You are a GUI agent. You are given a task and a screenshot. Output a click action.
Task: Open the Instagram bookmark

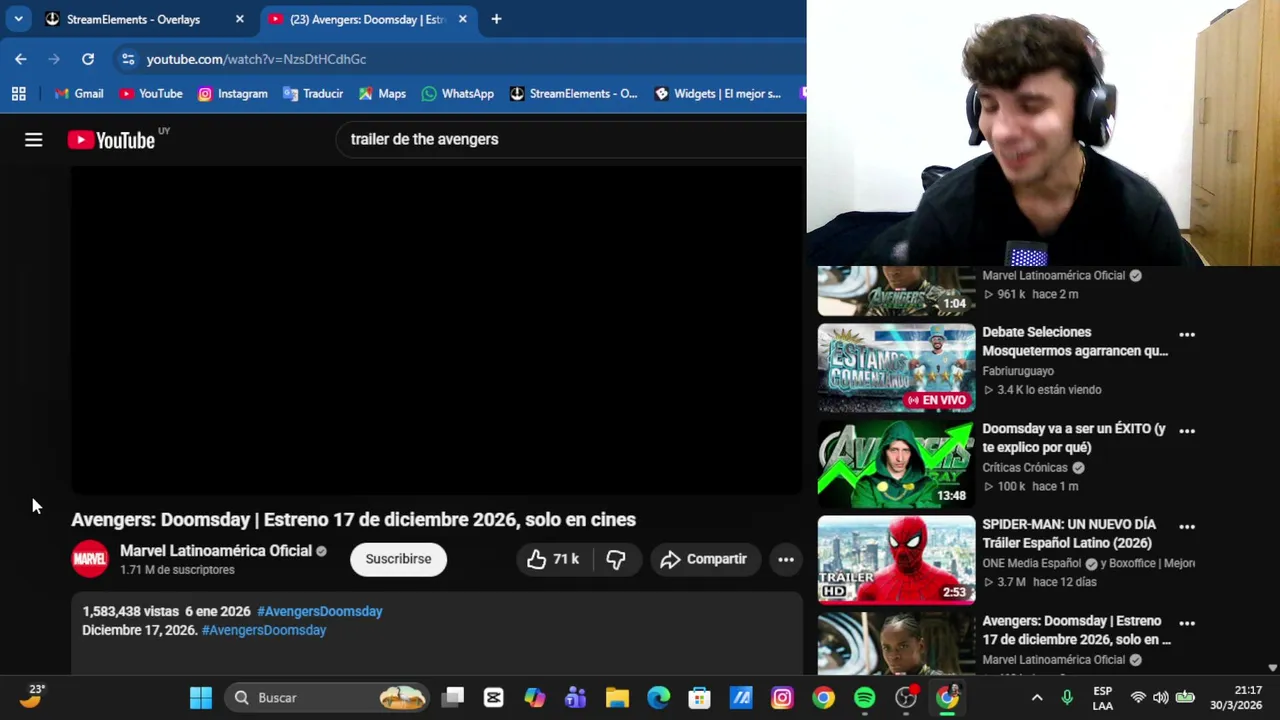[232, 93]
